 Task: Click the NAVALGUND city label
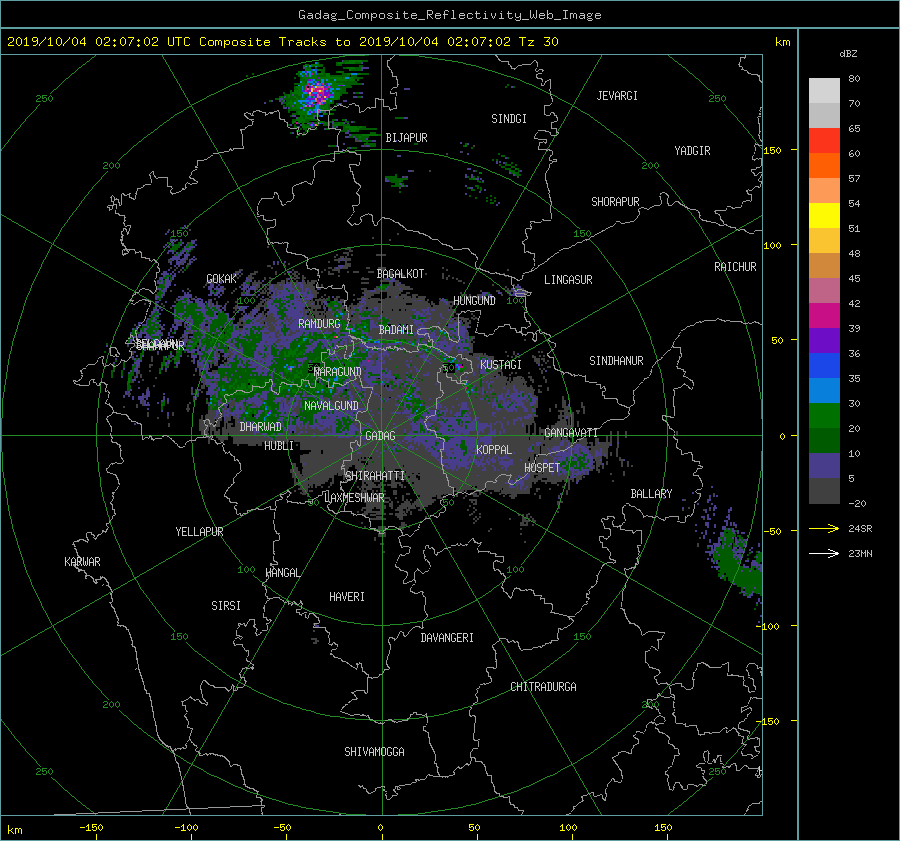(x=331, y=406)
